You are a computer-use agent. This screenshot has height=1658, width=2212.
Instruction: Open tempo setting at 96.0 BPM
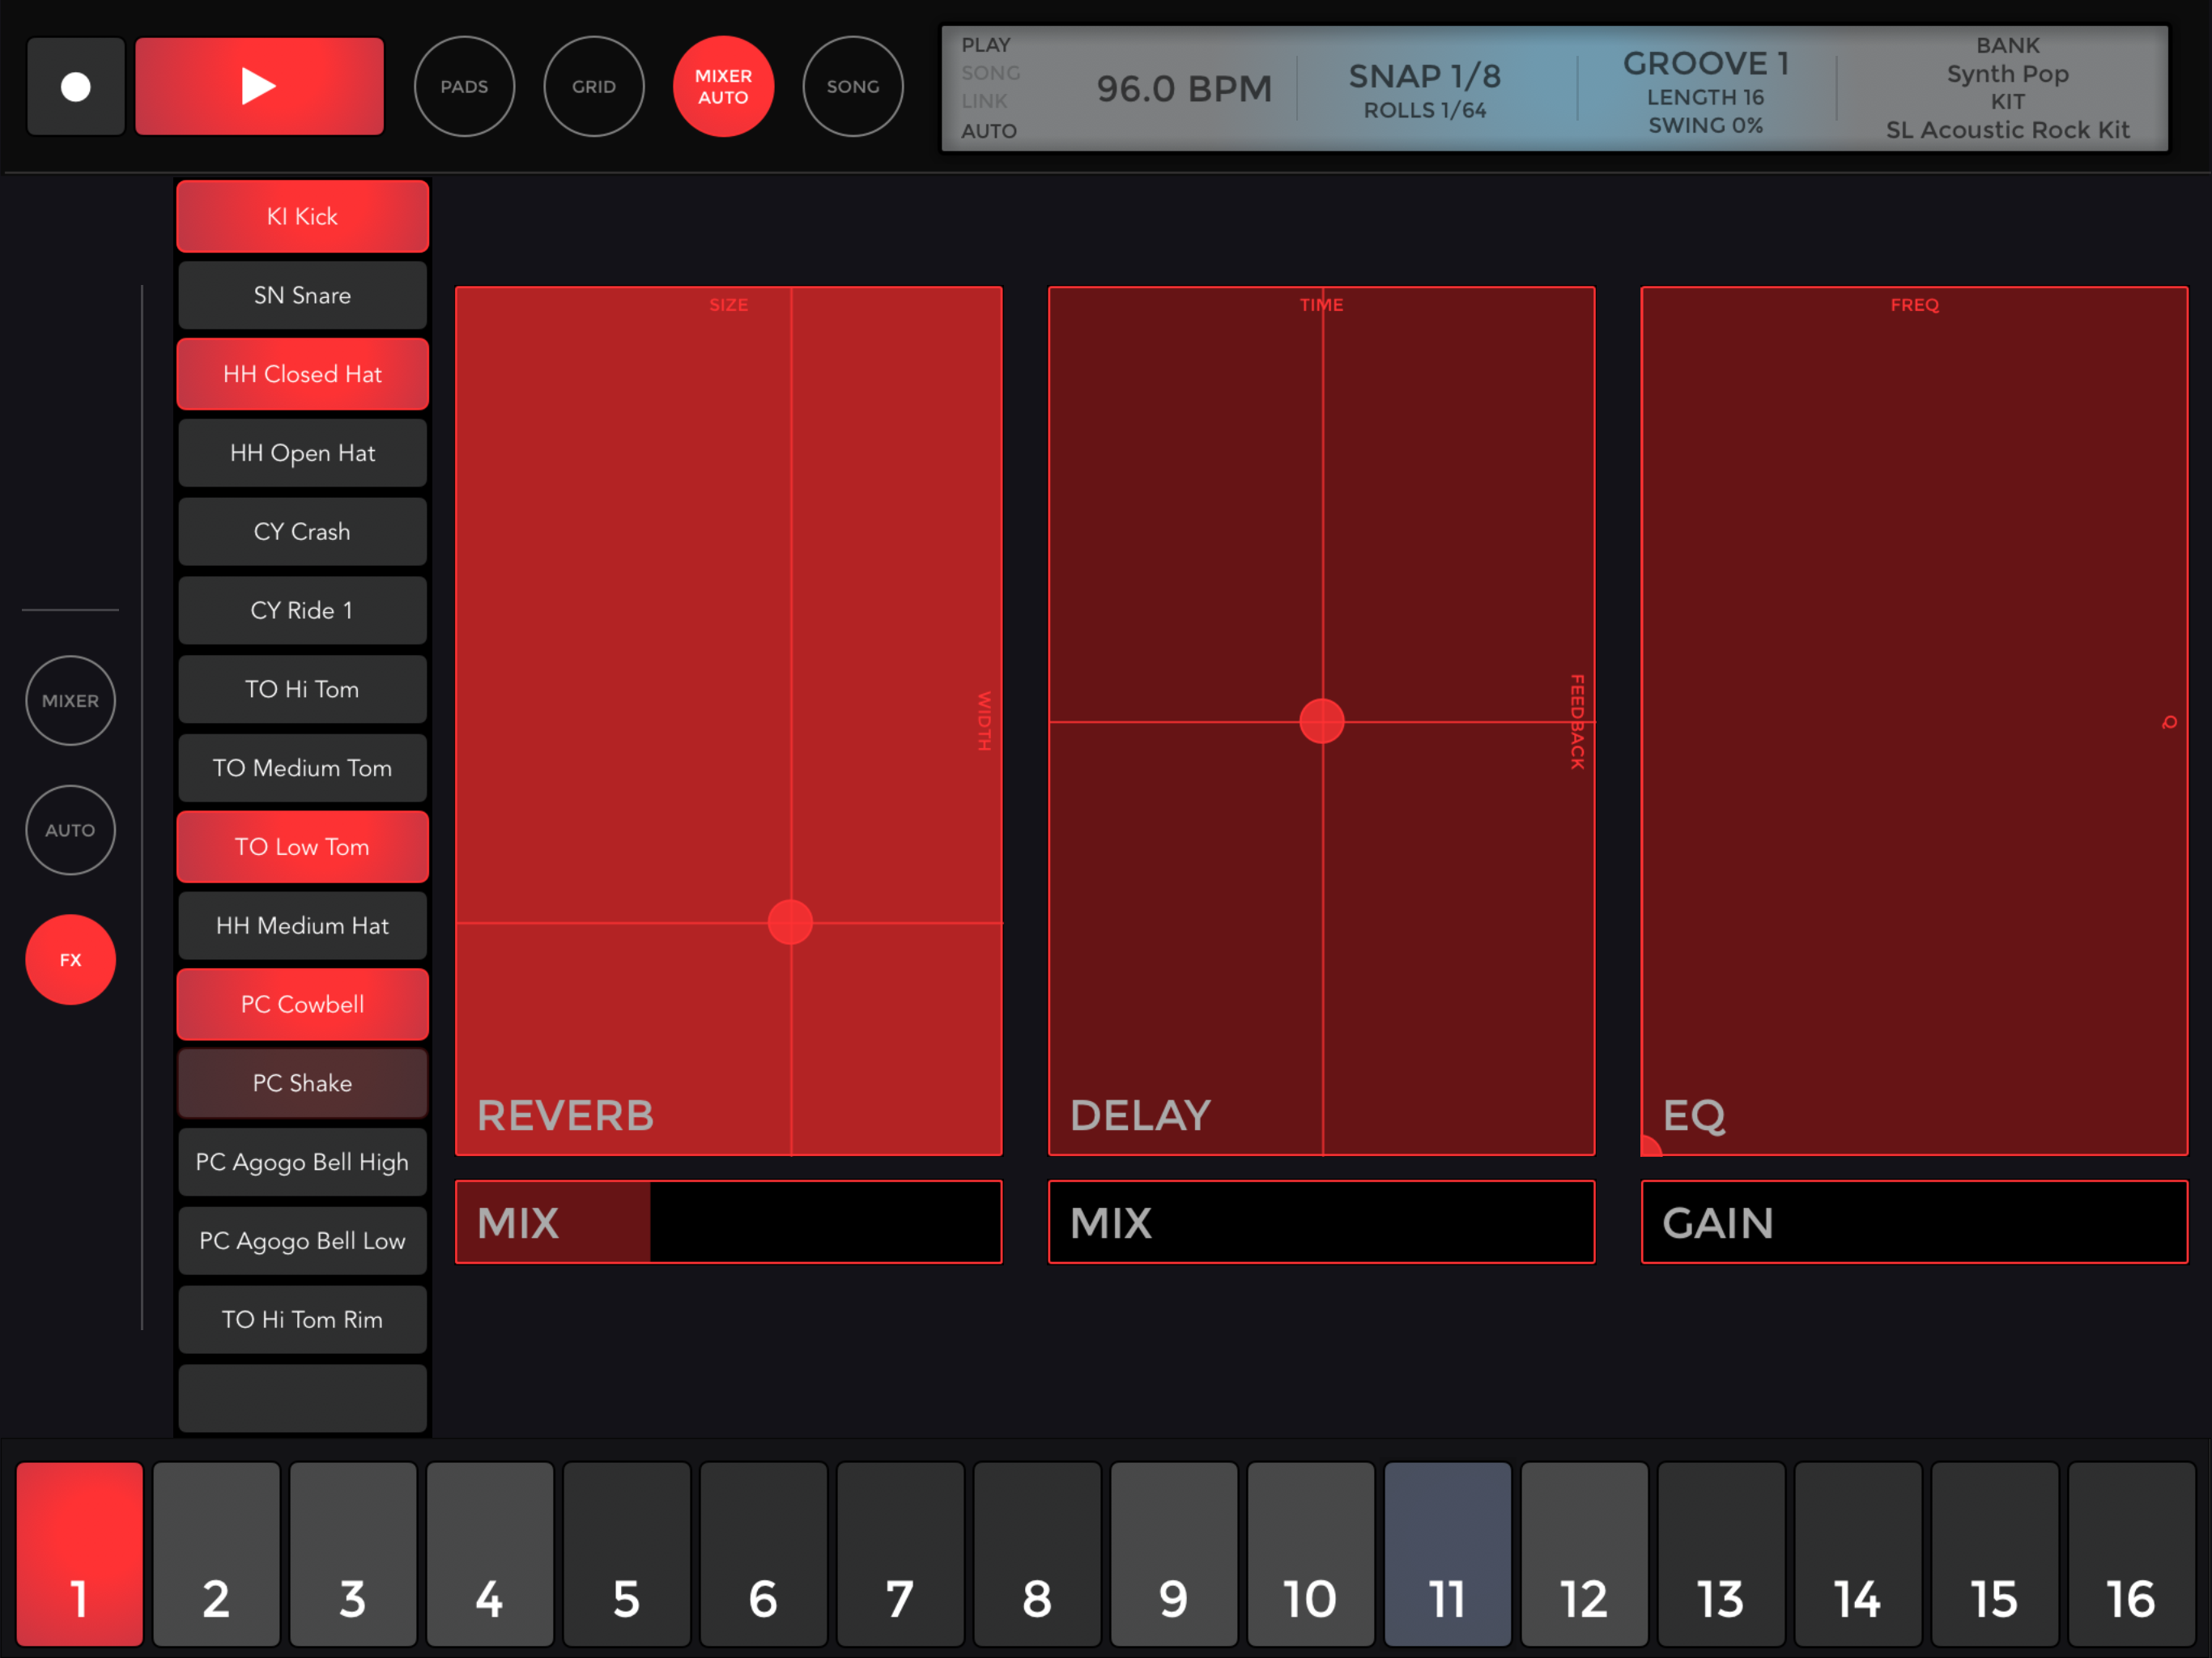1183,89
